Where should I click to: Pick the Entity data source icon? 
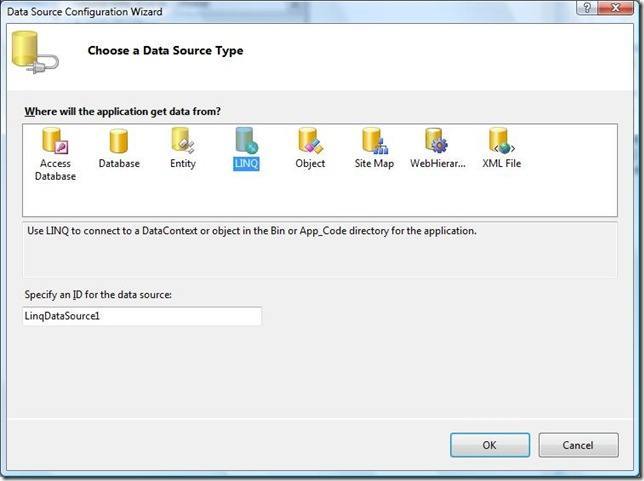point(182,143)
